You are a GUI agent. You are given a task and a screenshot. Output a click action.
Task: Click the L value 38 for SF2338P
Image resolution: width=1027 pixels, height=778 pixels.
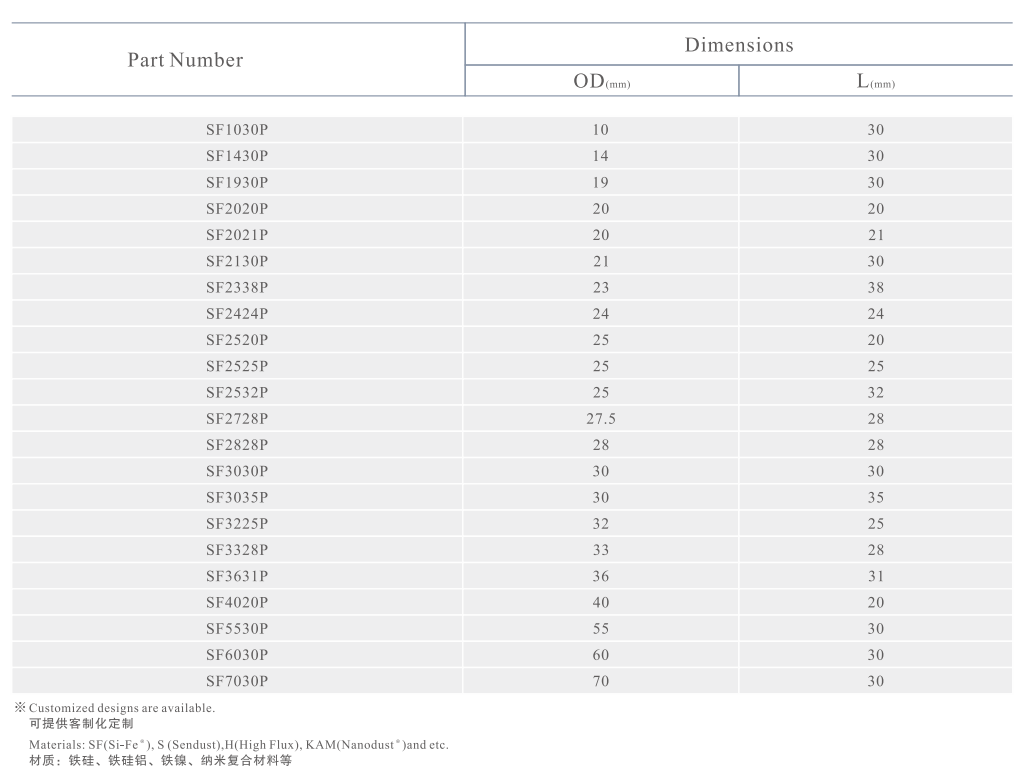(876, 287)
